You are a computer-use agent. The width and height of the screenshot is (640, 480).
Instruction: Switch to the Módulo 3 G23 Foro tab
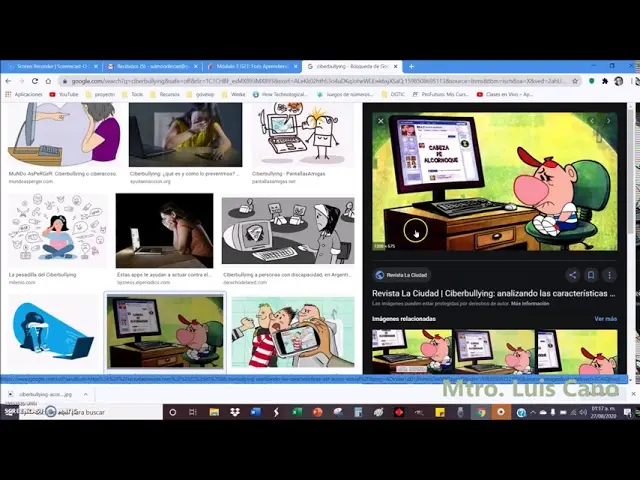(251, 66)
